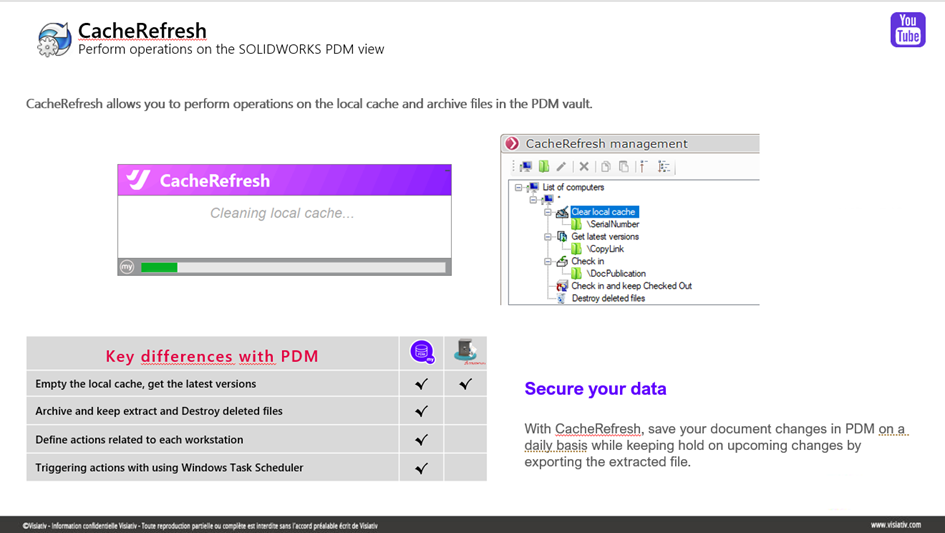Collapse the Get latest versions node
The height and width of the screenshot is (533, 945).
[548, 237]
